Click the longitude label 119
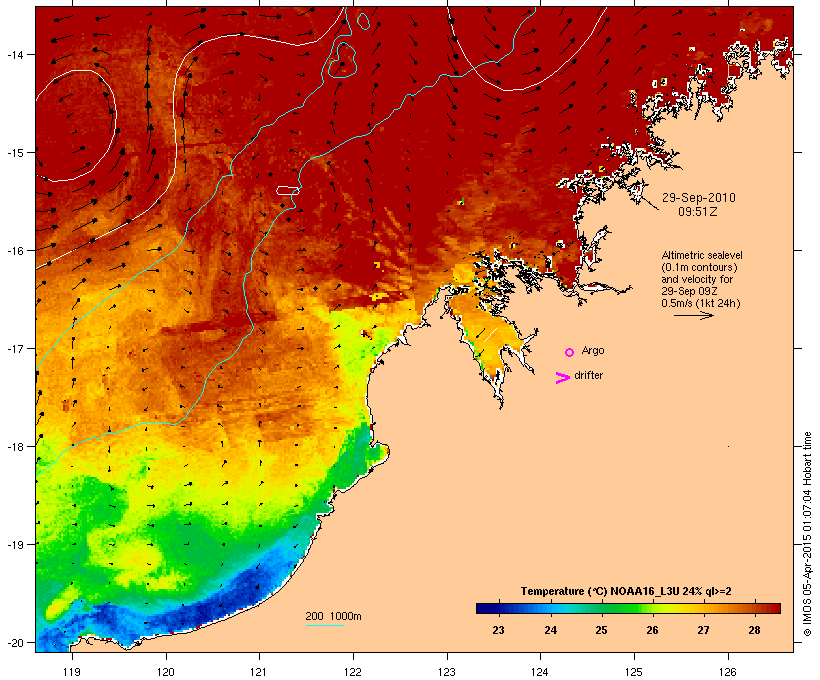 coord(72,672)
